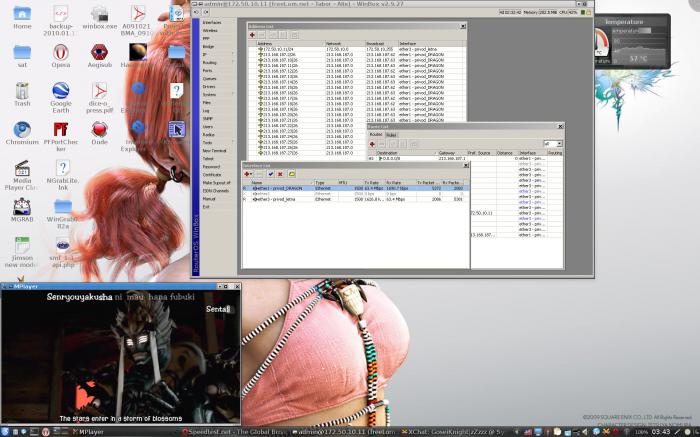Open Log in the WinBox sidebar menu
The width and height of the screenshot is (700, 437).
206,110
